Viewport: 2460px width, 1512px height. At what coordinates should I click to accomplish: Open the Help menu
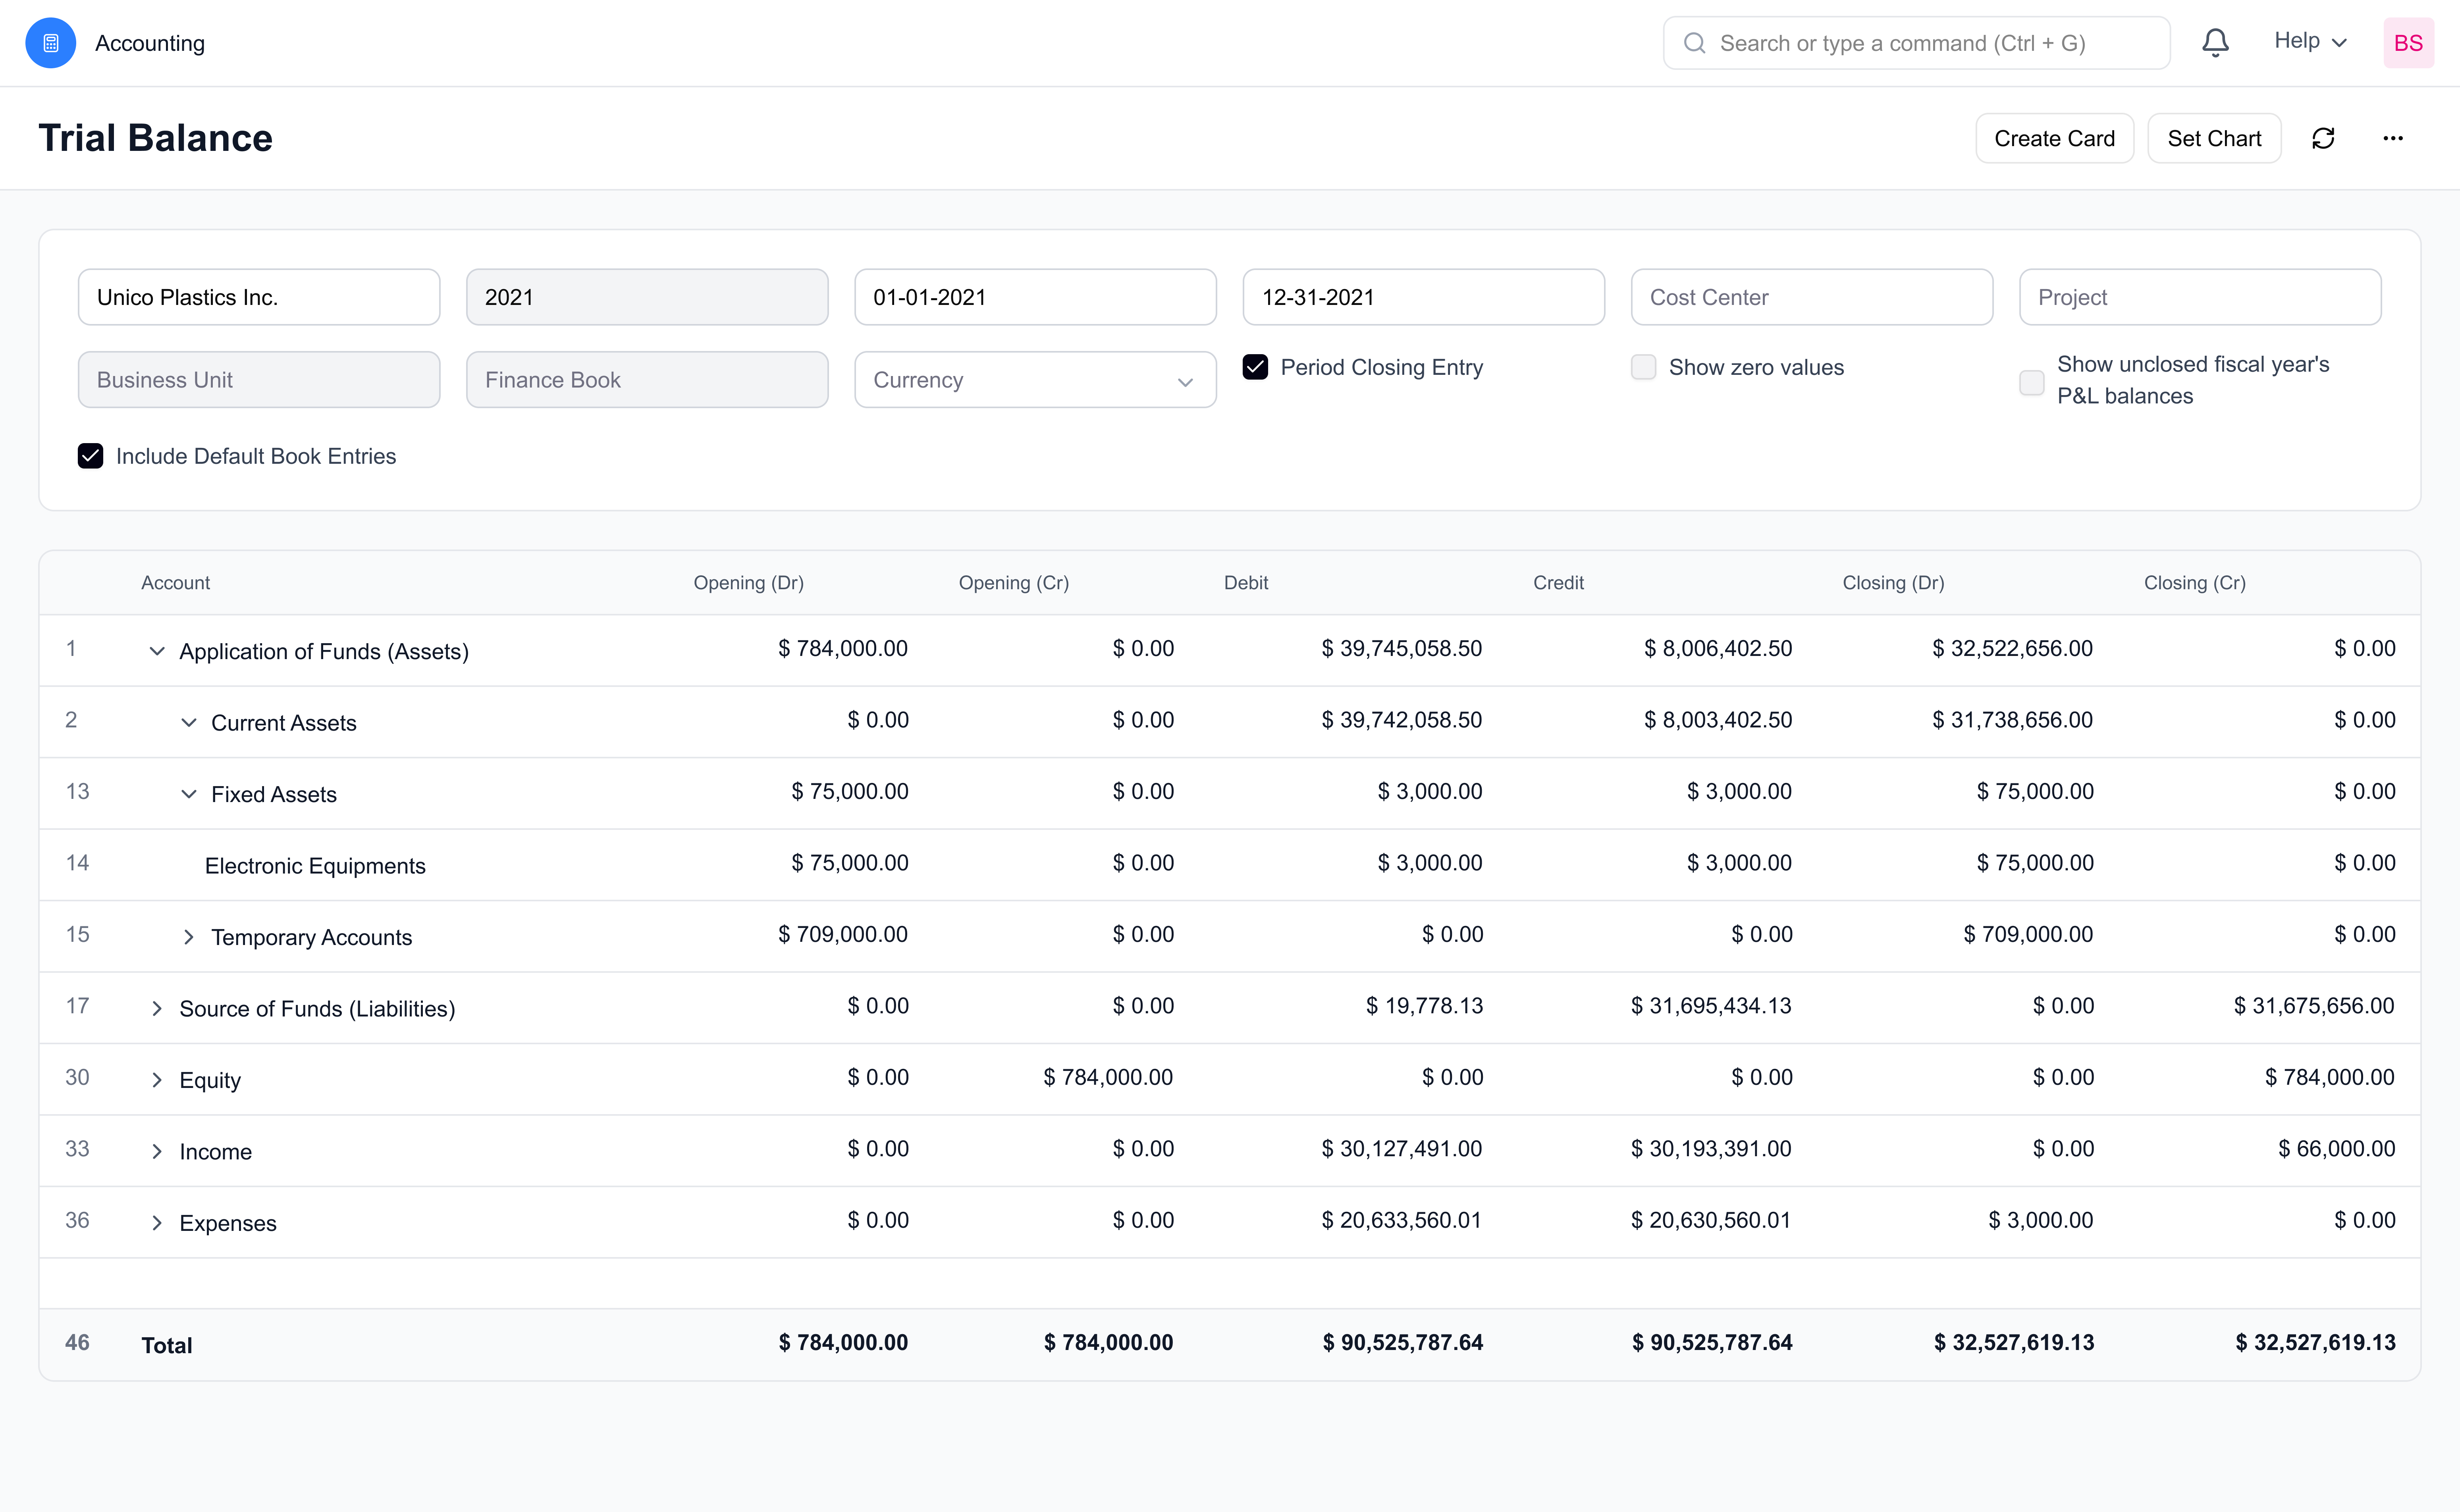click(2309, 41)
